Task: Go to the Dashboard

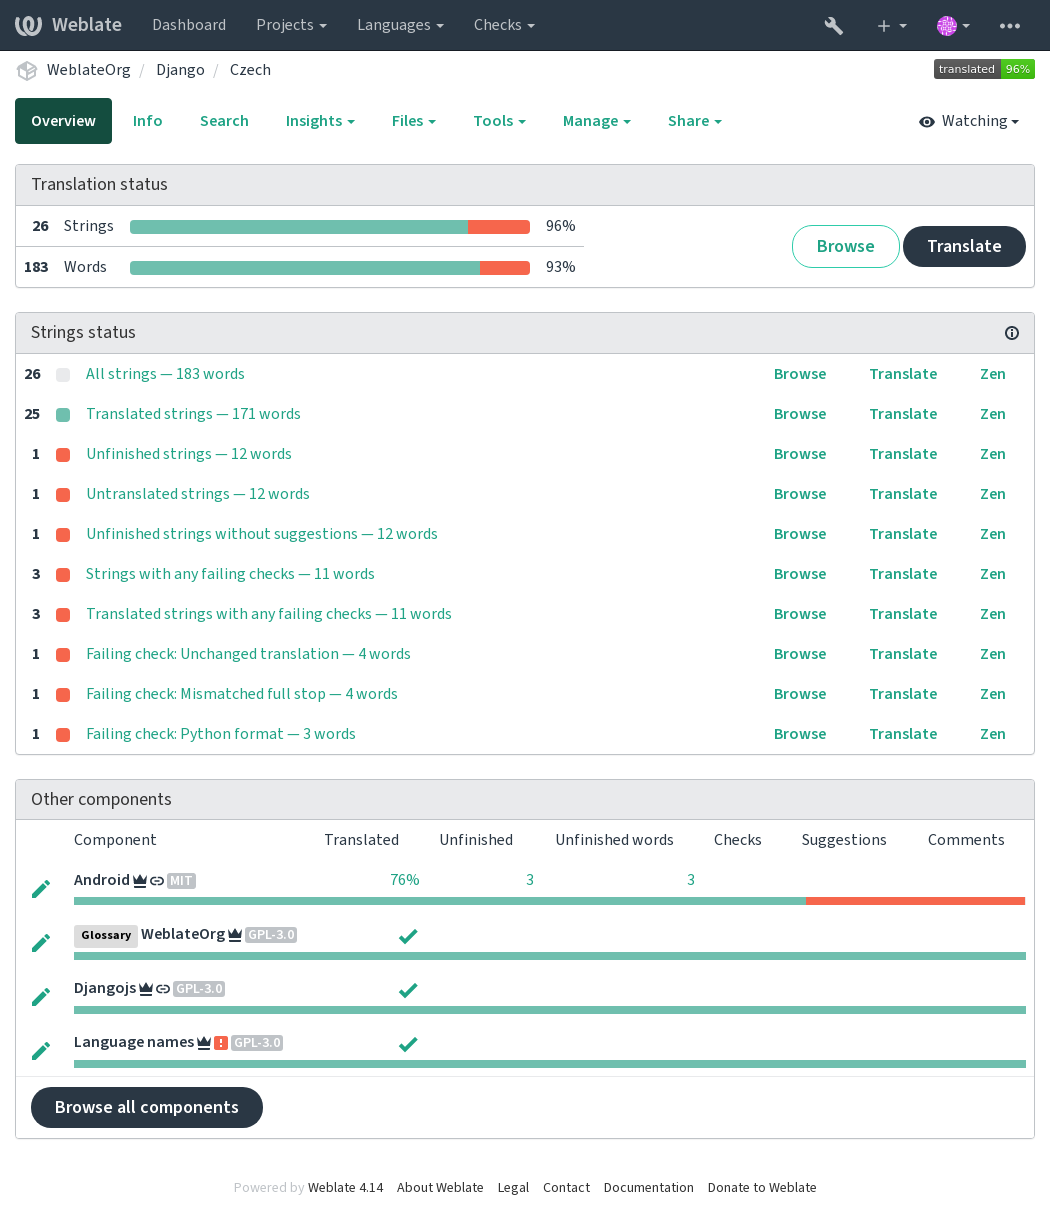Action: 189,25
